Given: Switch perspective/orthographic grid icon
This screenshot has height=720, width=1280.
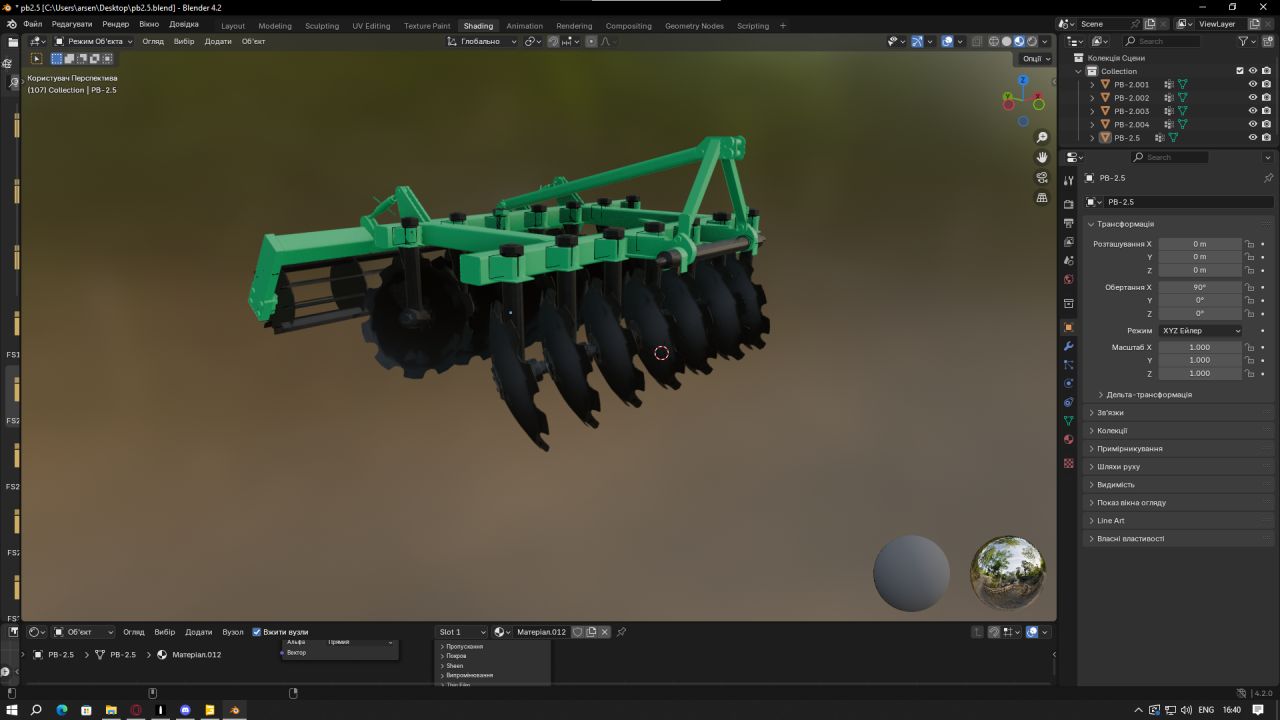Looking at the screenshot, I should click(x=1041, y=198).
